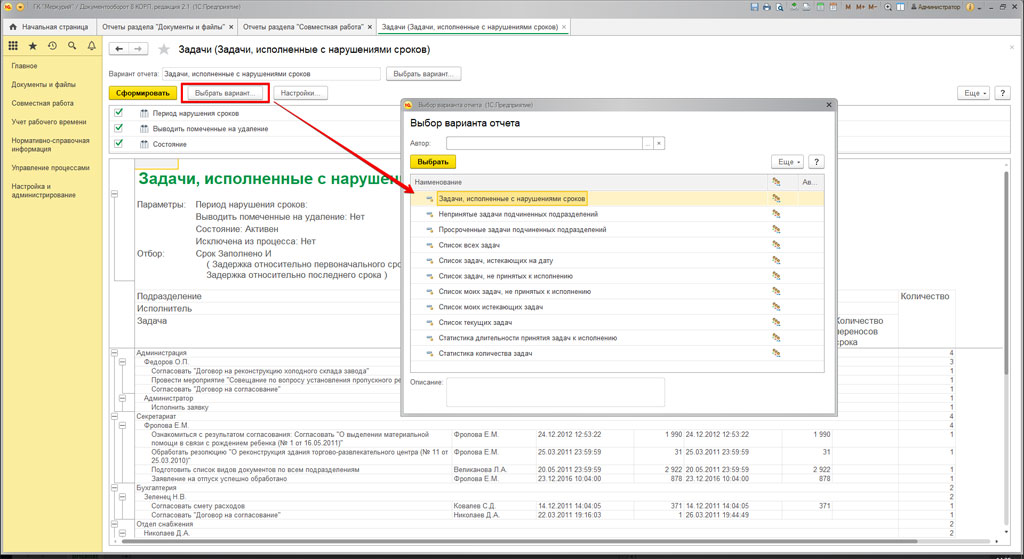Collapse the Администратор performer group

[122, 398]
